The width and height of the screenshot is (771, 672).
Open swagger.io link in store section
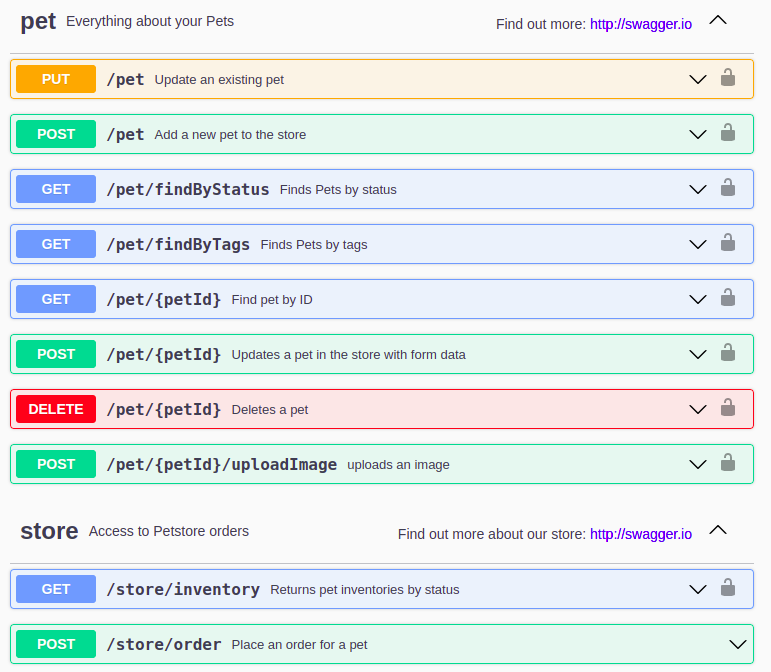click(x=640, y=534)
